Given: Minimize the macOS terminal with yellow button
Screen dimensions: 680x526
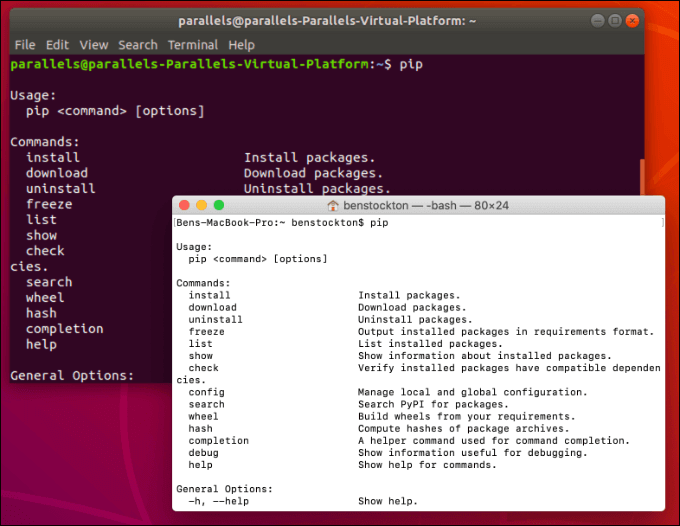Looking at the screenshot, I should click(202, 205).
